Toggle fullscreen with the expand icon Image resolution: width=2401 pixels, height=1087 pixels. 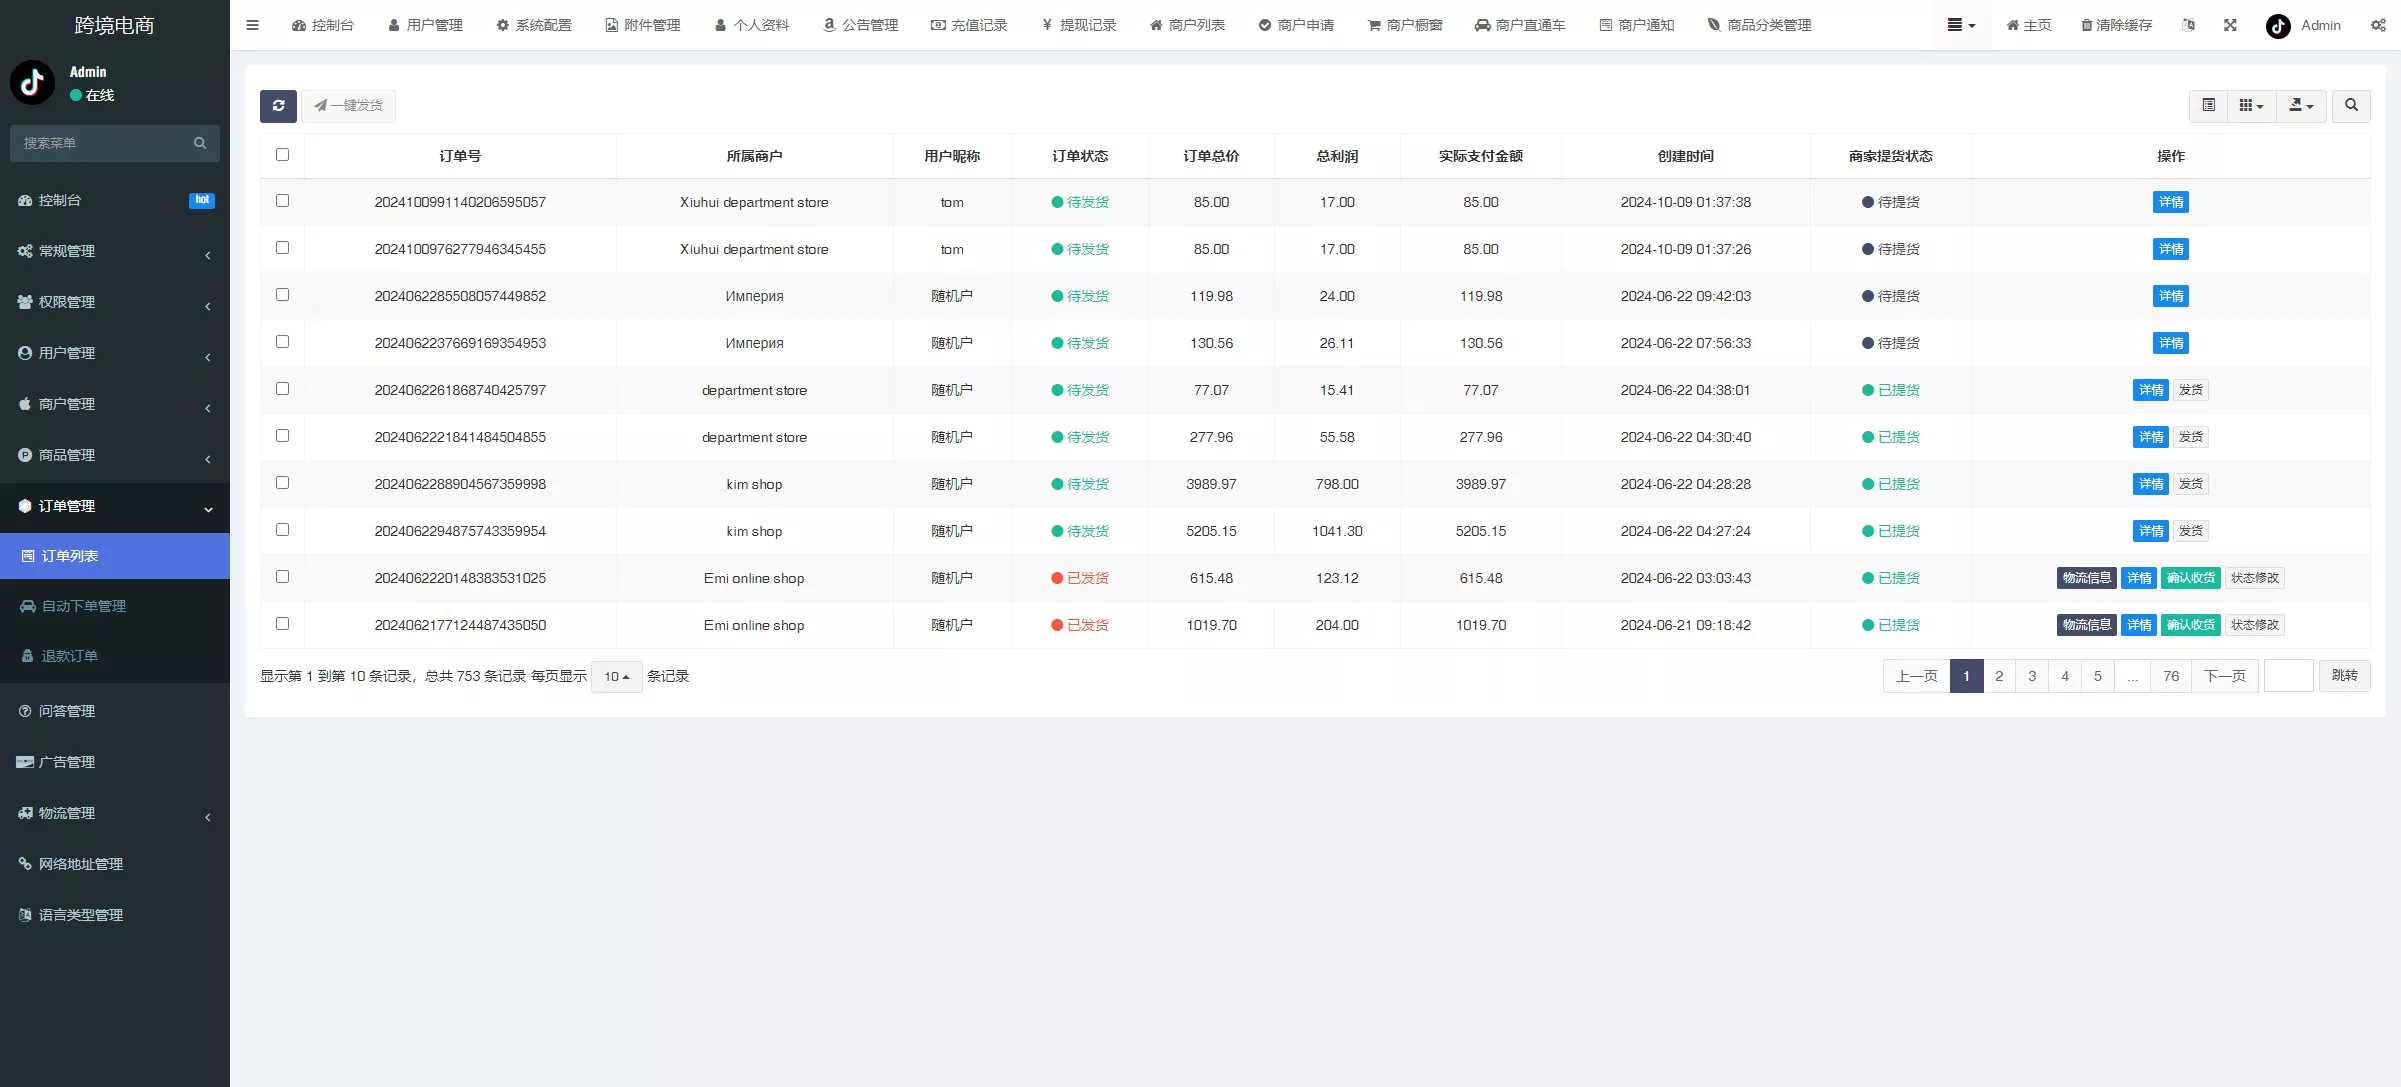pos(2230,25)
